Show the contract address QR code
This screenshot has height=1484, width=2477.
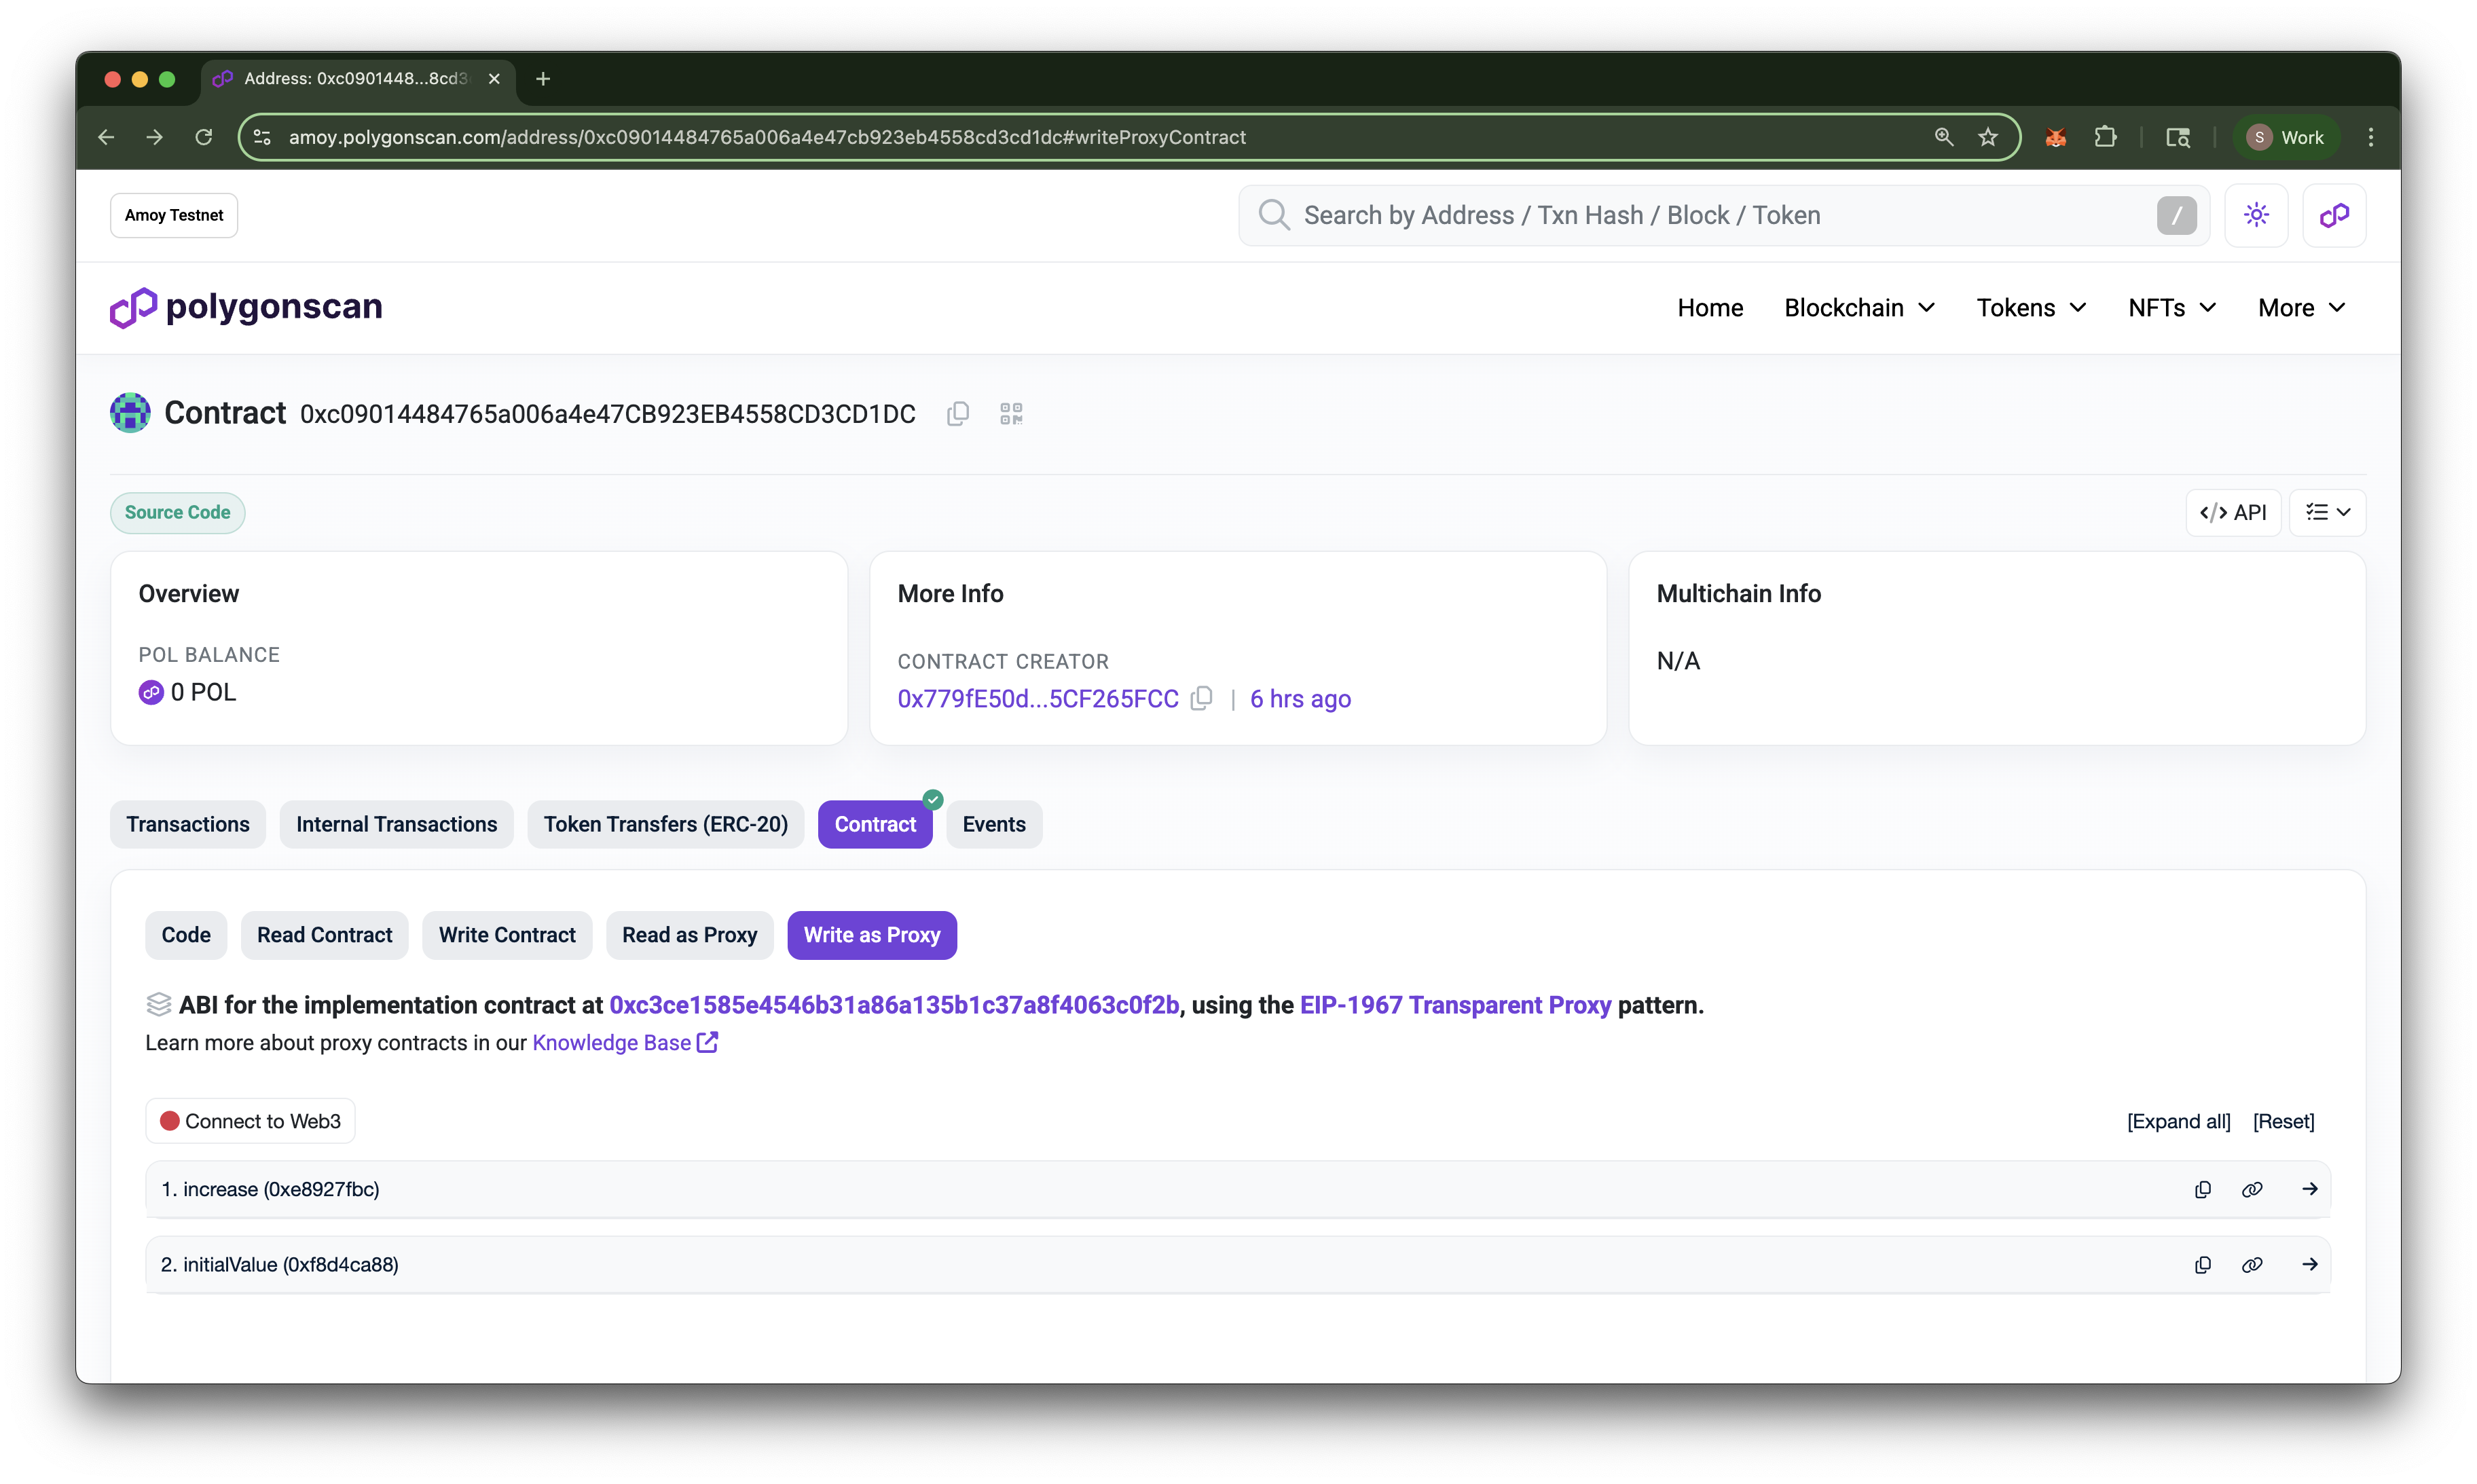coord(1011,414)
